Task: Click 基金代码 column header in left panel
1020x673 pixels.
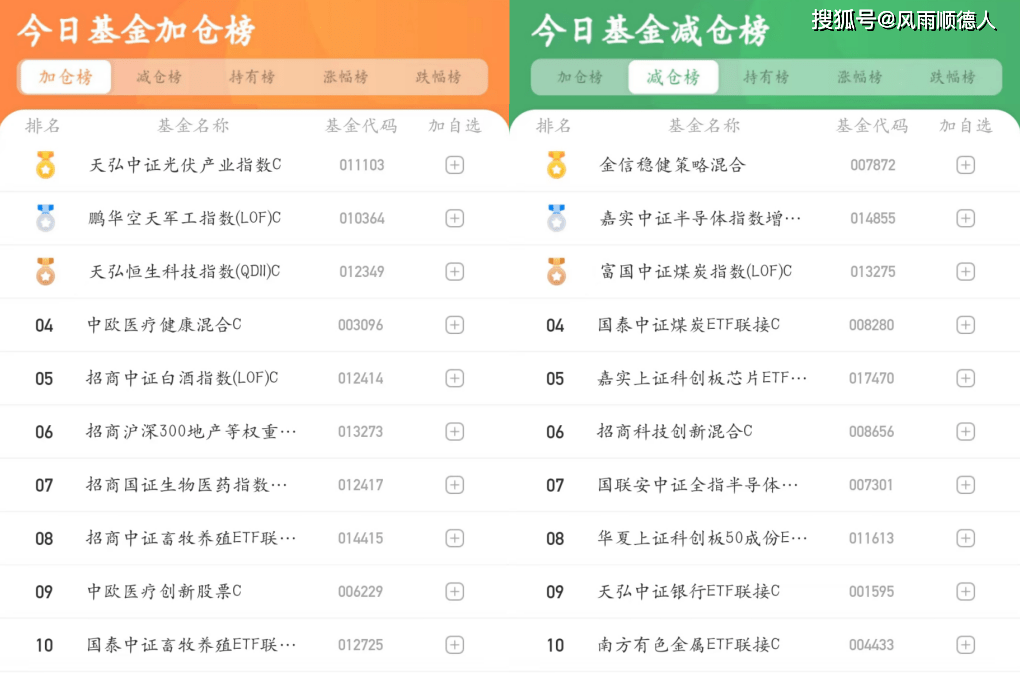Action: (x=361, y=126)
